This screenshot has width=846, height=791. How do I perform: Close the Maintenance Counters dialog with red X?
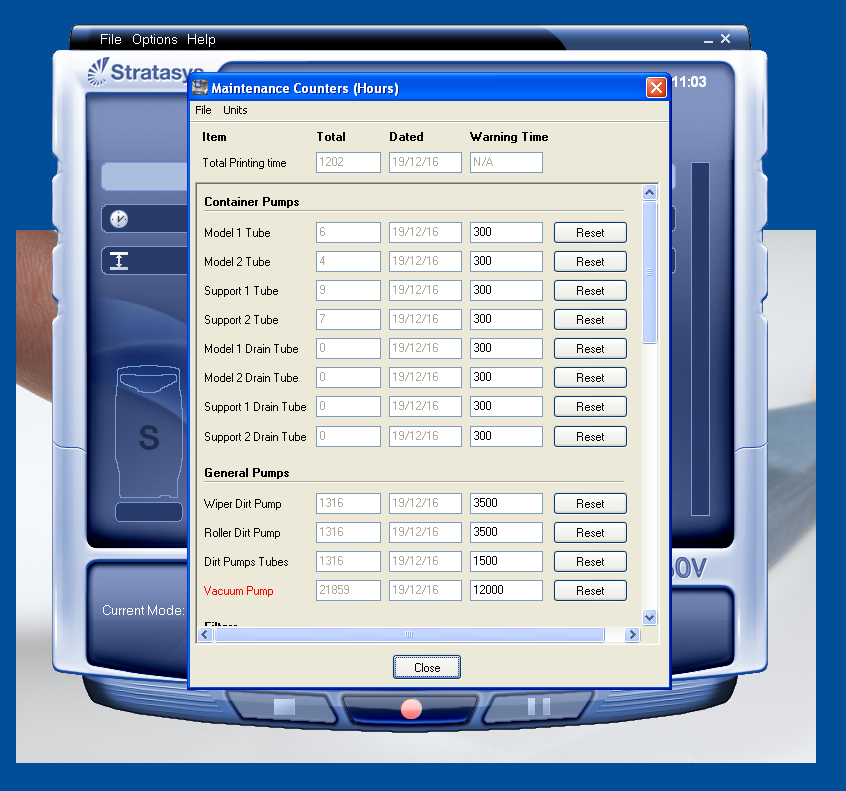656,87
